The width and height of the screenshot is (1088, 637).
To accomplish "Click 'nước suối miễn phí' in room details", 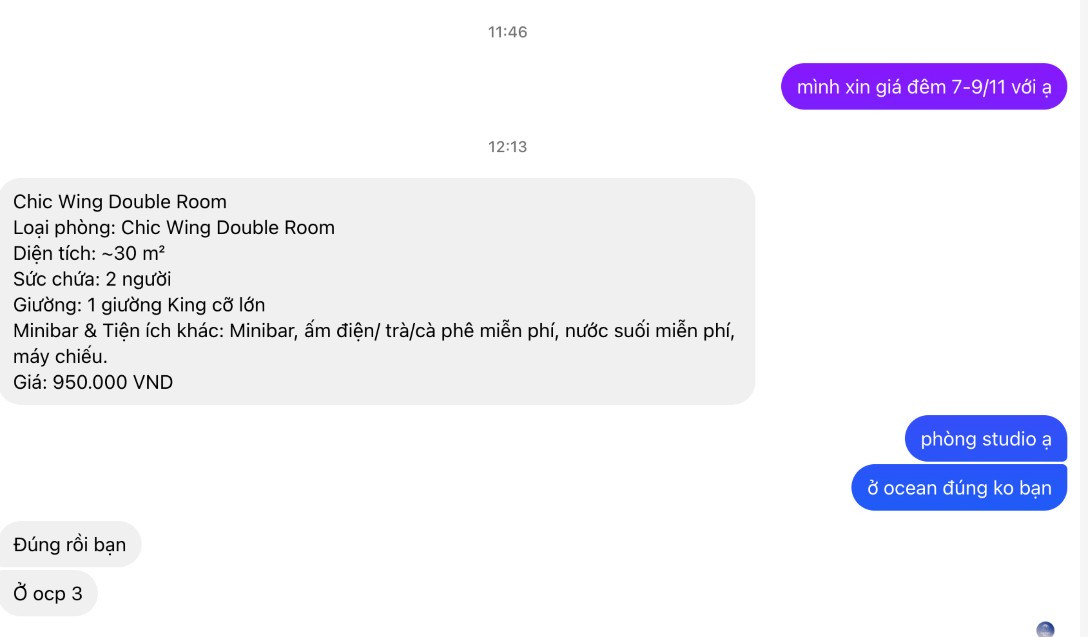I will (x=650, y=330).
